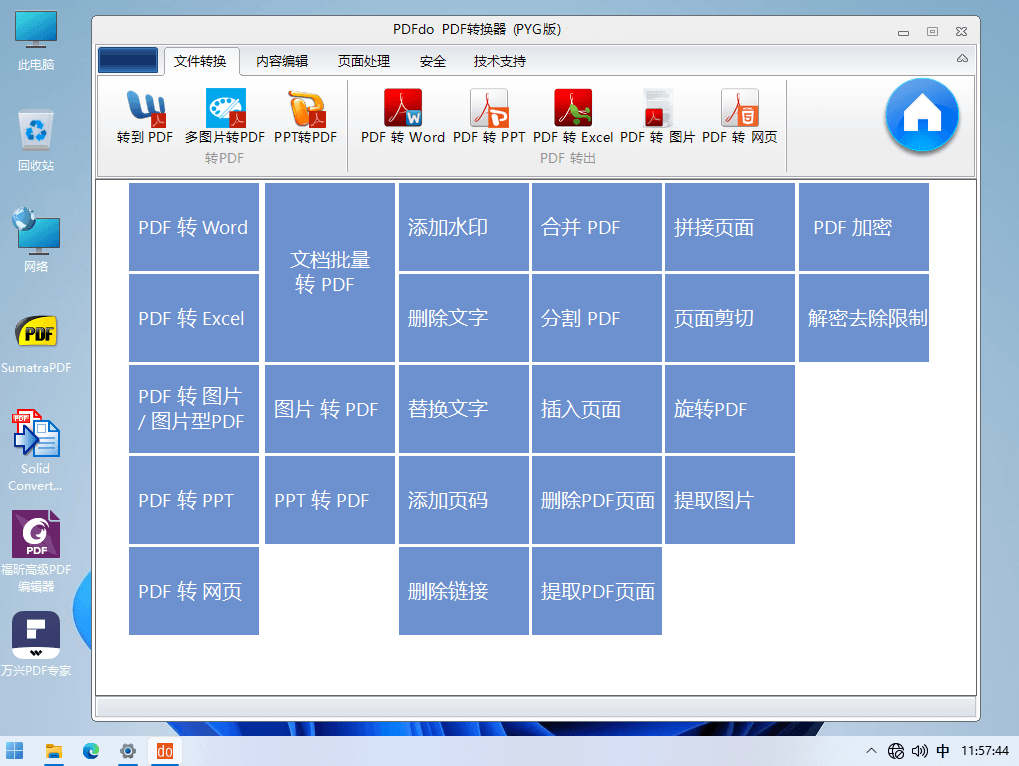Click the PDF 转 Word tile
Image resolution: width=1019 pixels, height=766 pixels.
click(194, 227)
